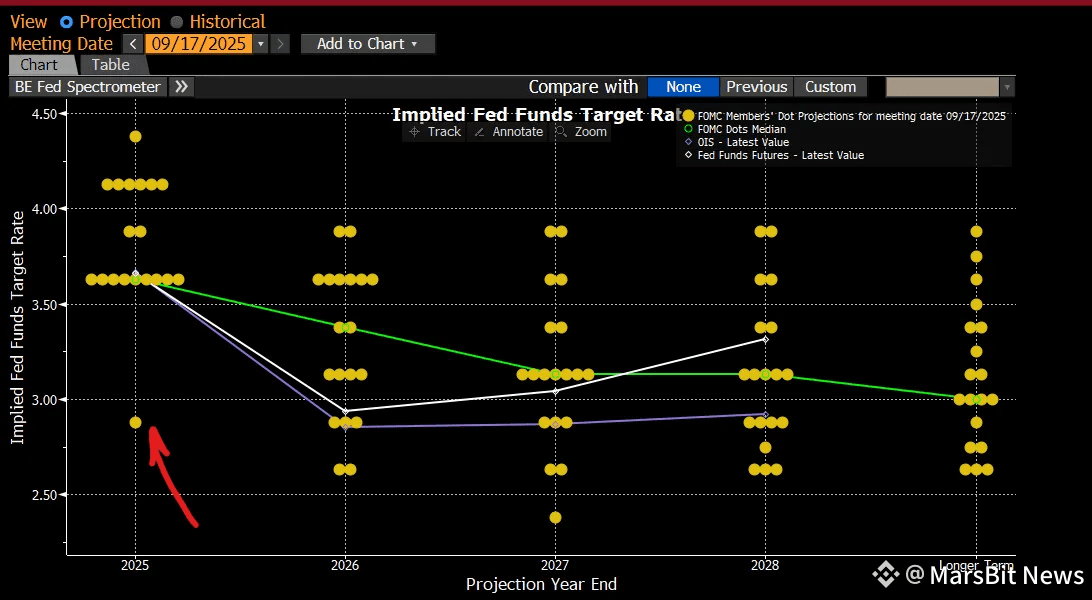
Task: Click the gray color box beside Custom
Action: 942,87
